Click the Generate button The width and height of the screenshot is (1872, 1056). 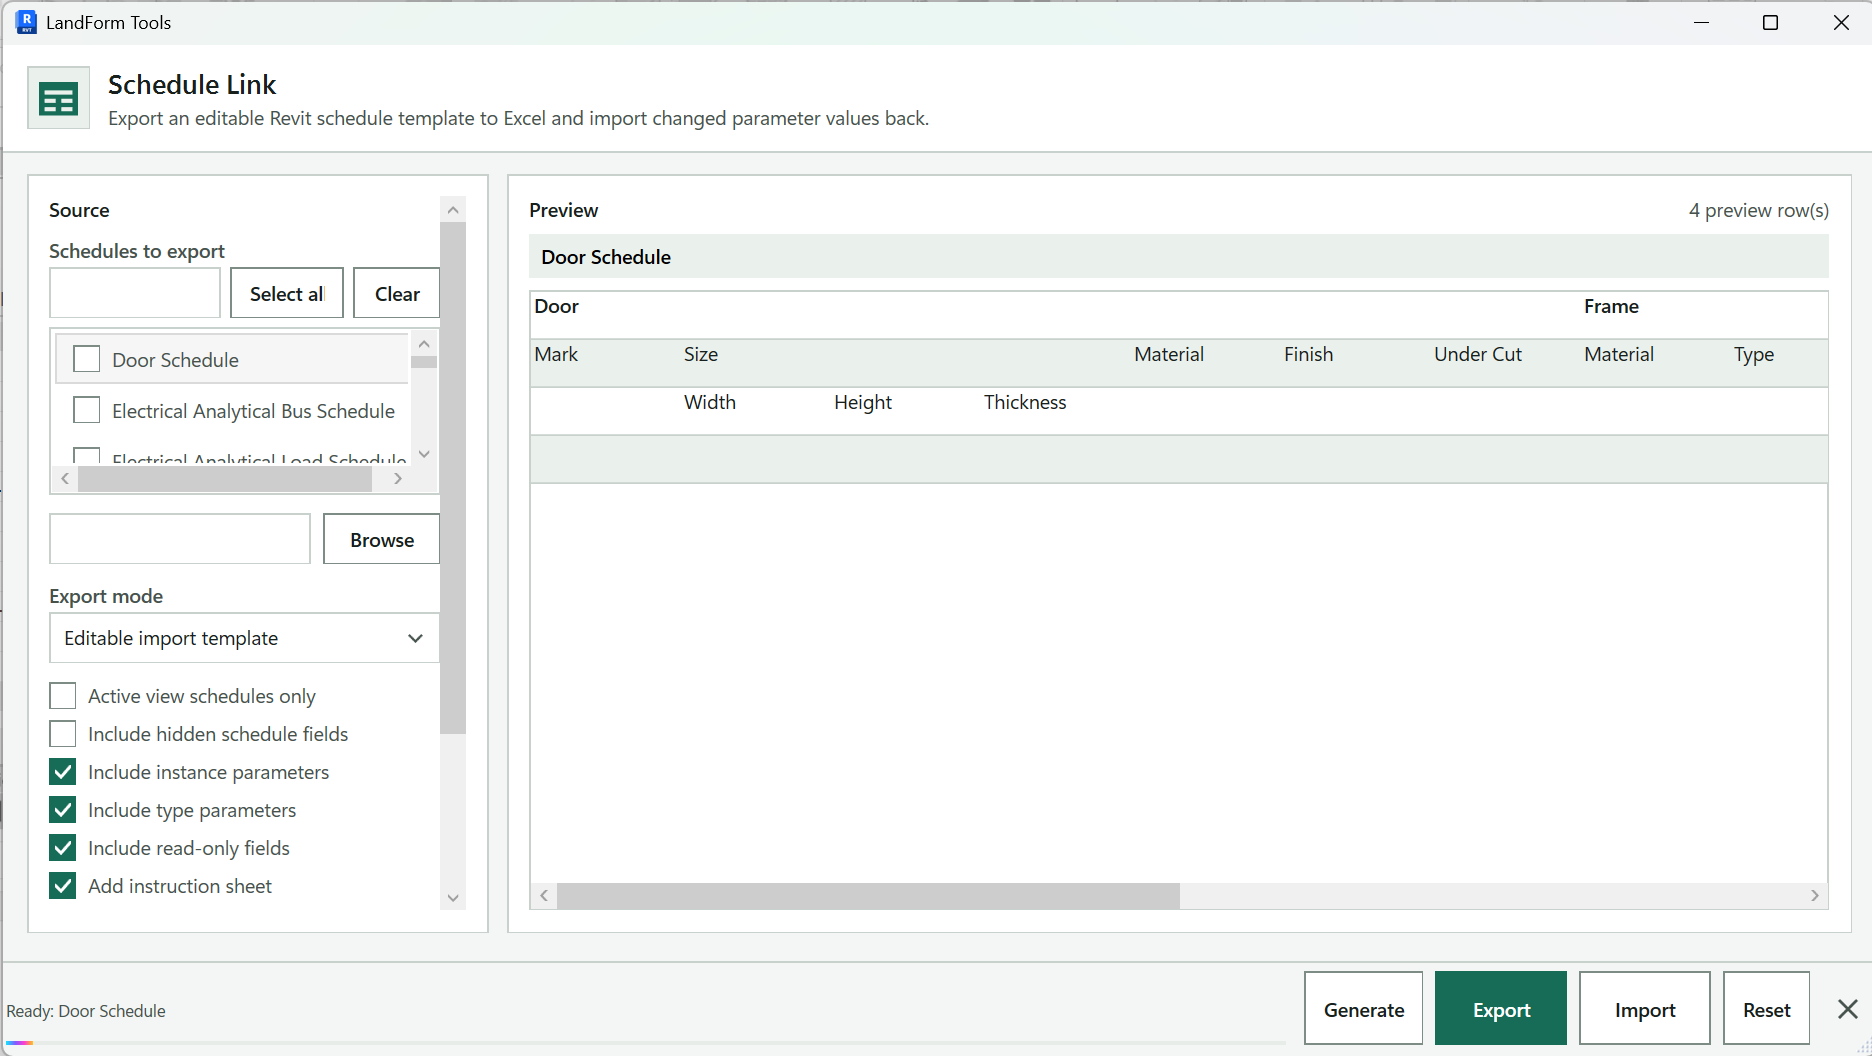1364,1009
